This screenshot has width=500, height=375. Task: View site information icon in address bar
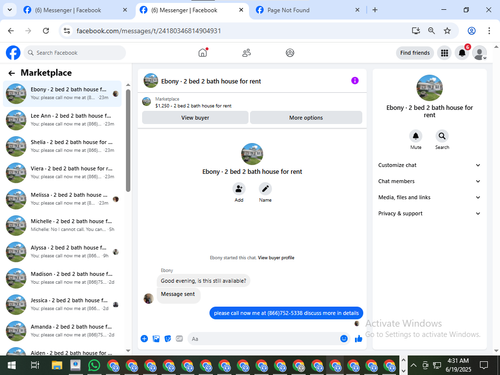tap(67, 31)
